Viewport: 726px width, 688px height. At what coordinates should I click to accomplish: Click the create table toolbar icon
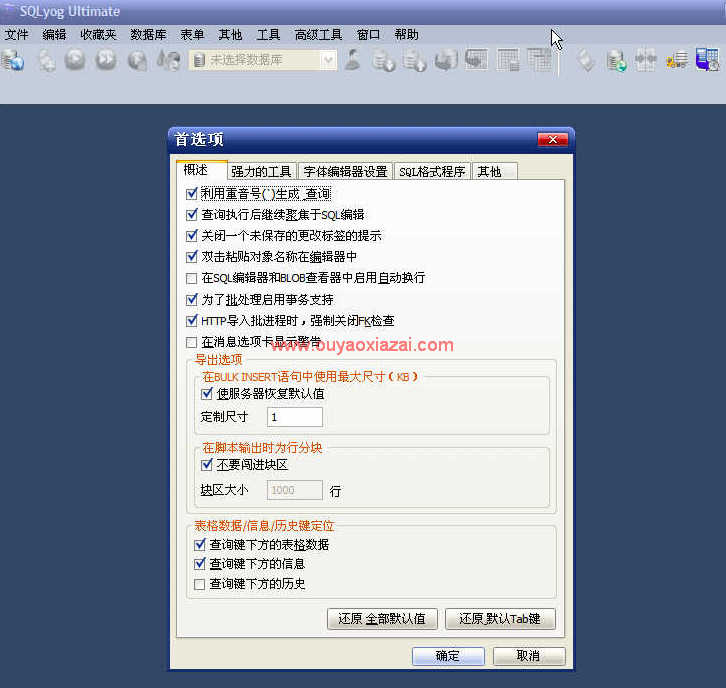(x=477, y=60)
